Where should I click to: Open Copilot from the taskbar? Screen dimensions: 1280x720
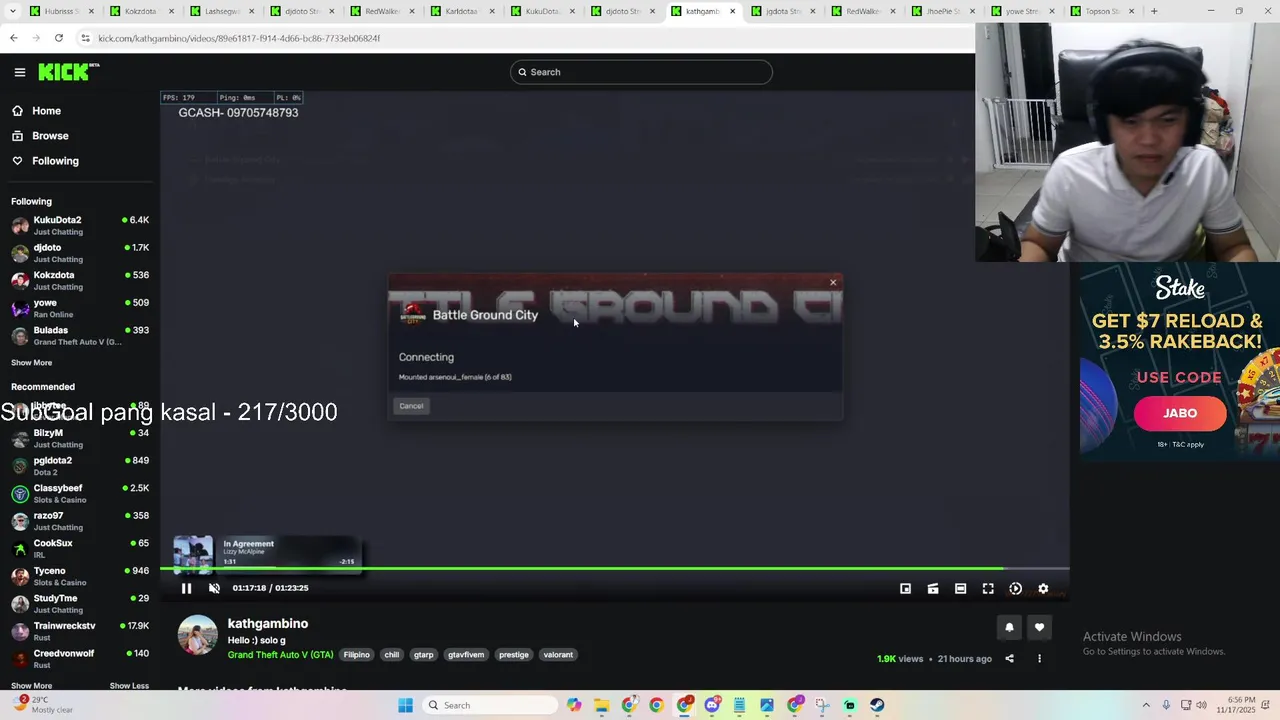[574, 705]
